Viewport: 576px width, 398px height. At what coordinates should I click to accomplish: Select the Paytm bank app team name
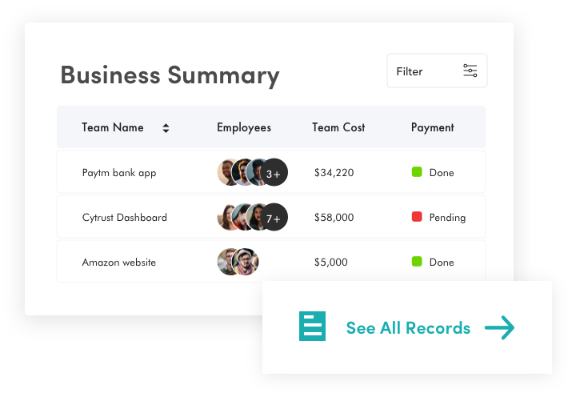click(x=119, y=173)
